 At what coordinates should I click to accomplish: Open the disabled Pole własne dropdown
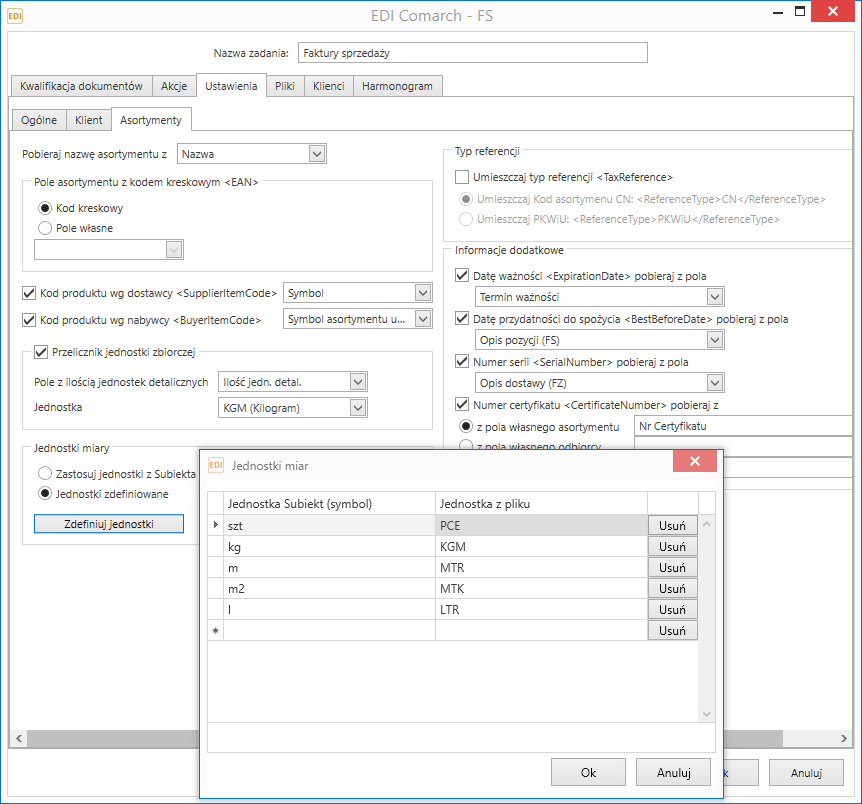pos(174,250)
